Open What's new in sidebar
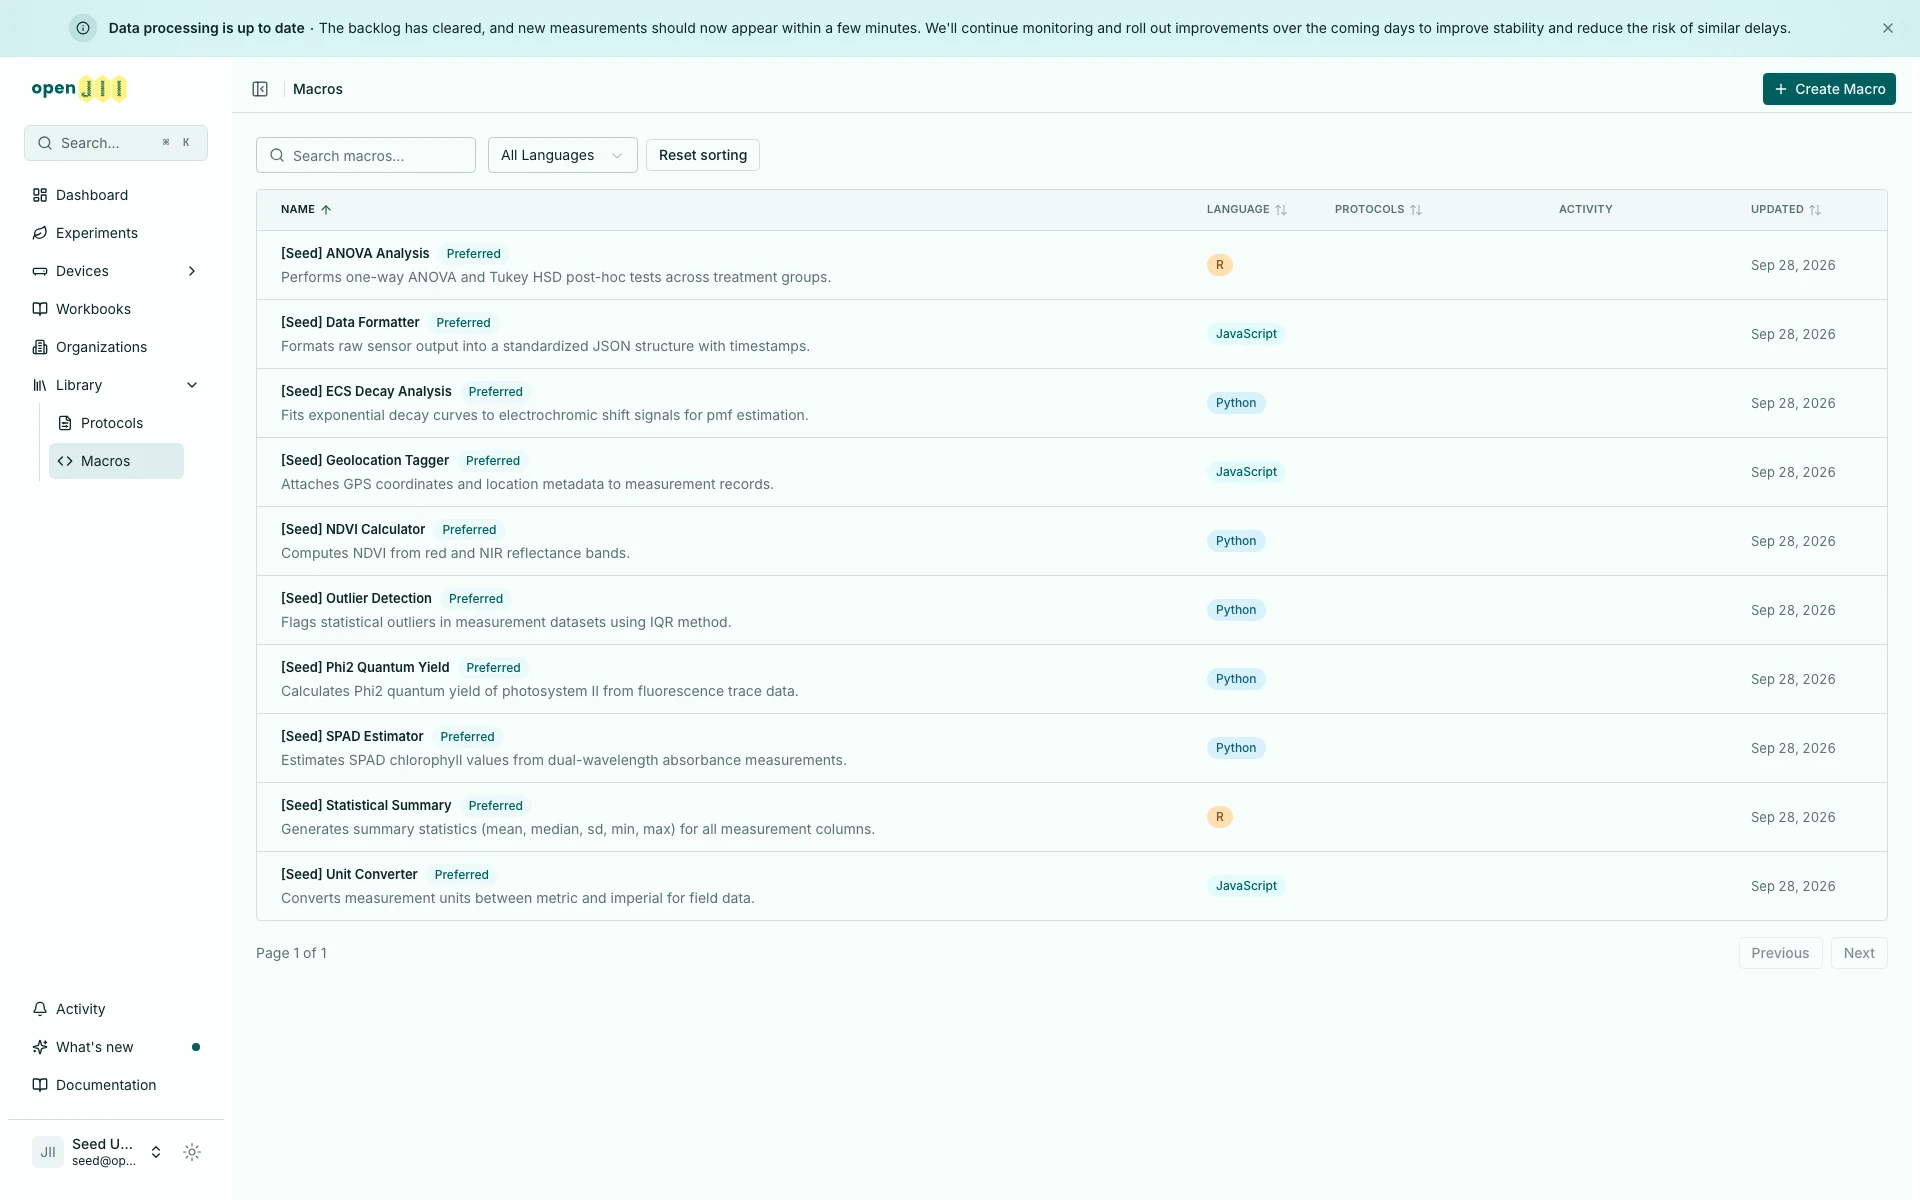 [116, 1047]
